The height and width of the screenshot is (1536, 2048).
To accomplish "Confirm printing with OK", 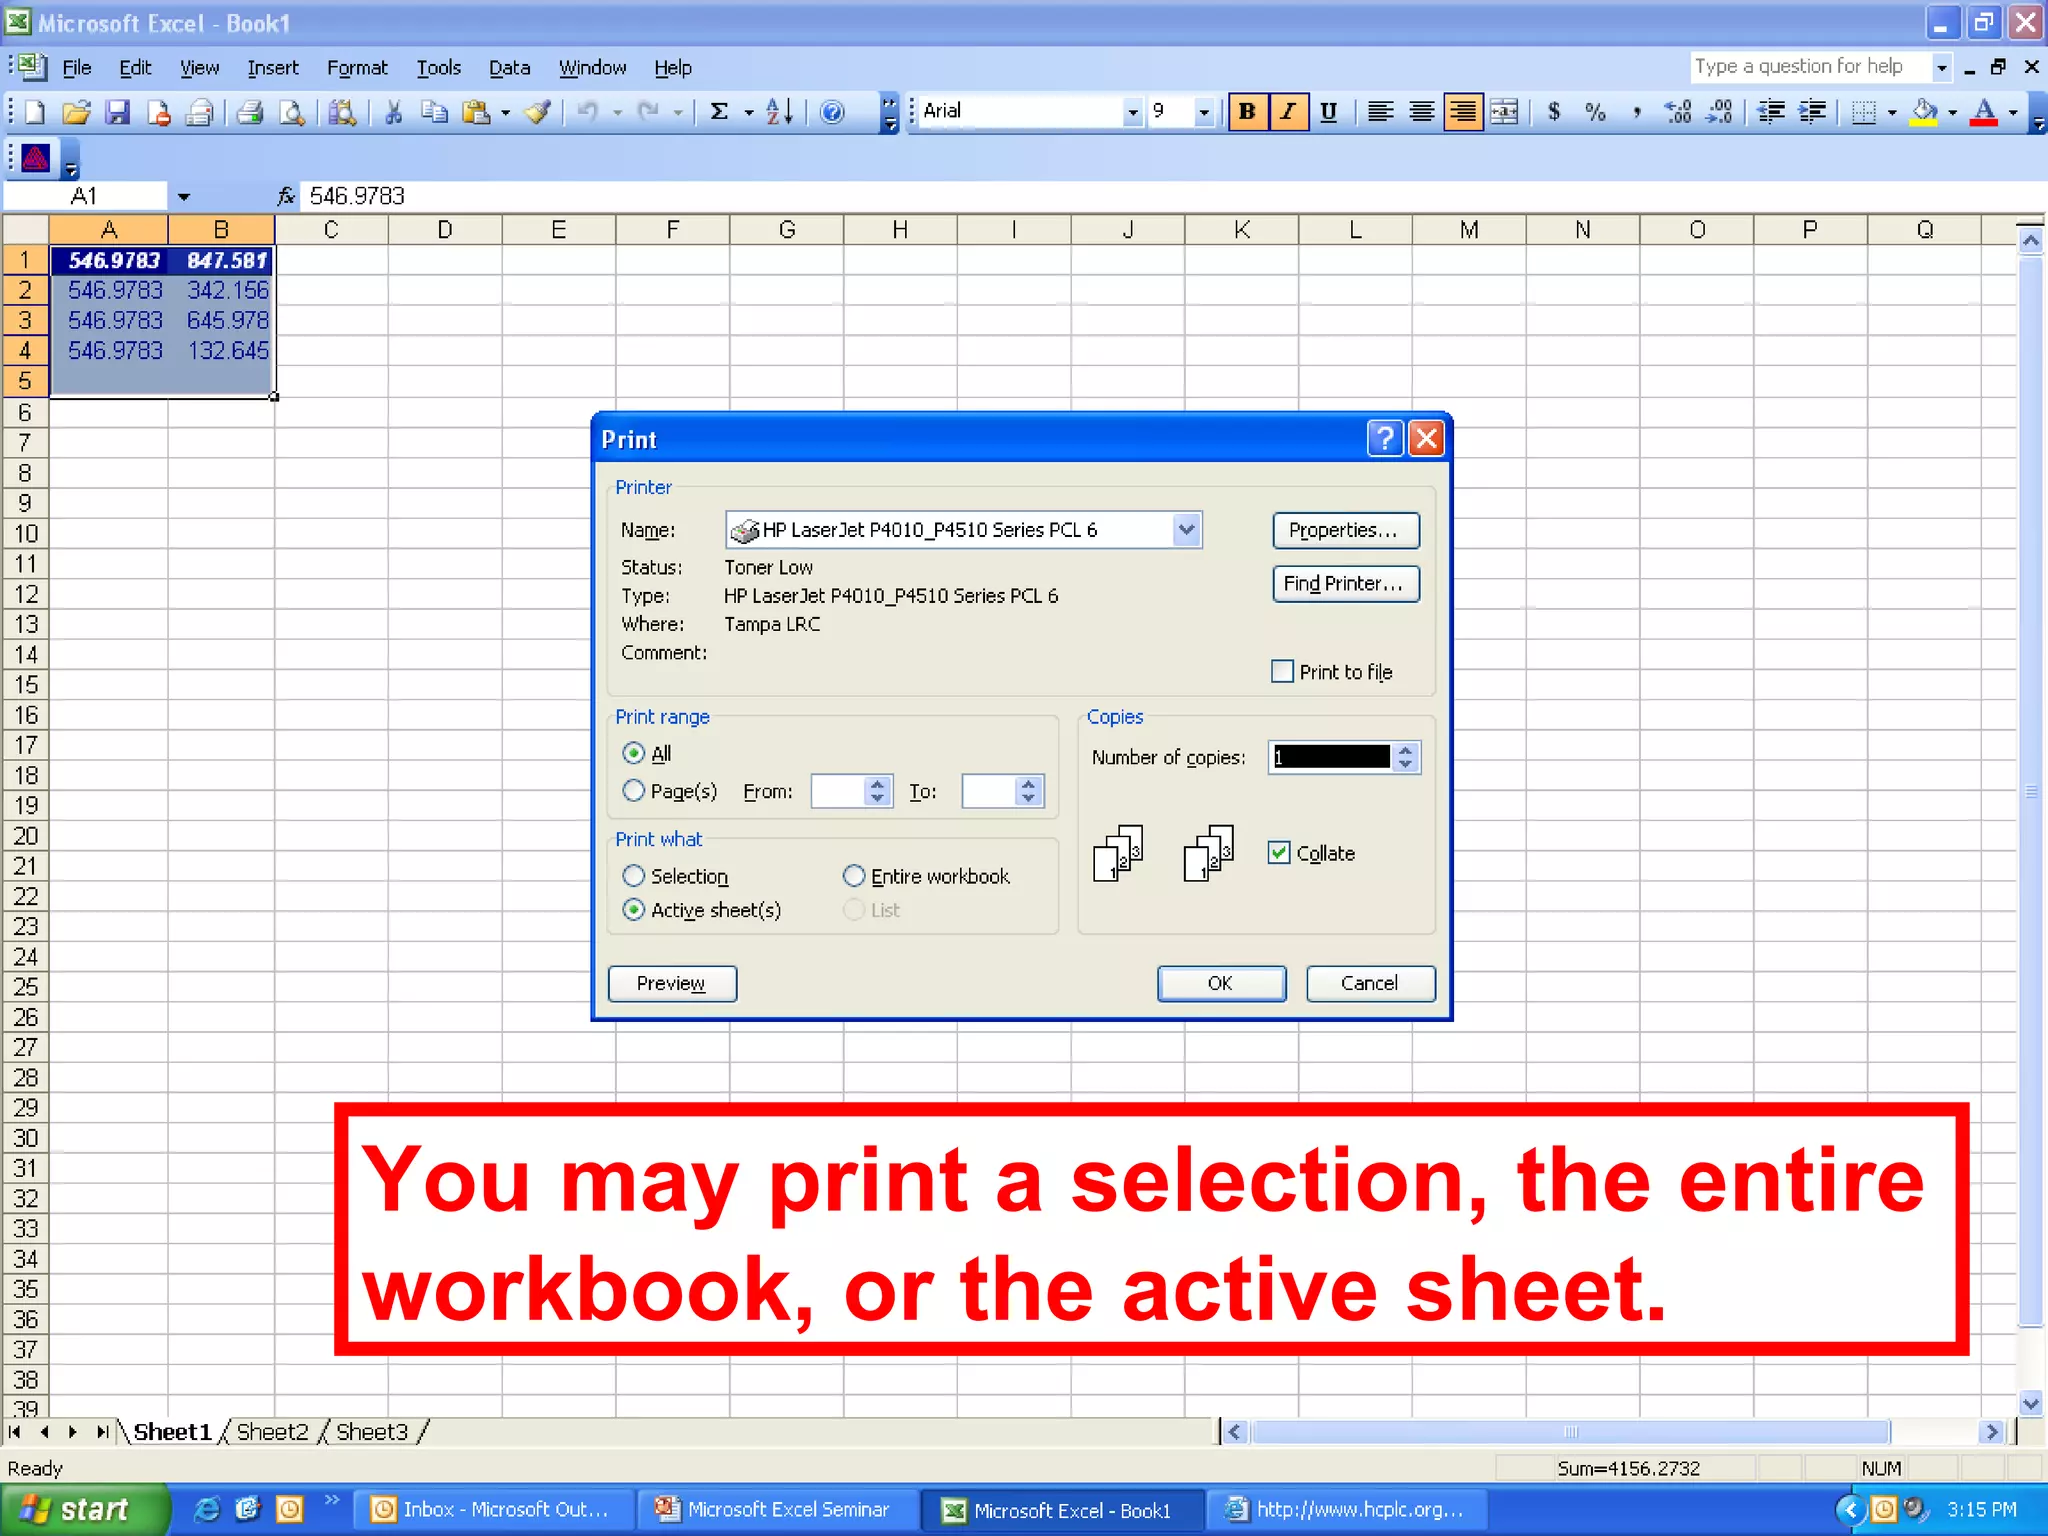I will [1221, 983].
